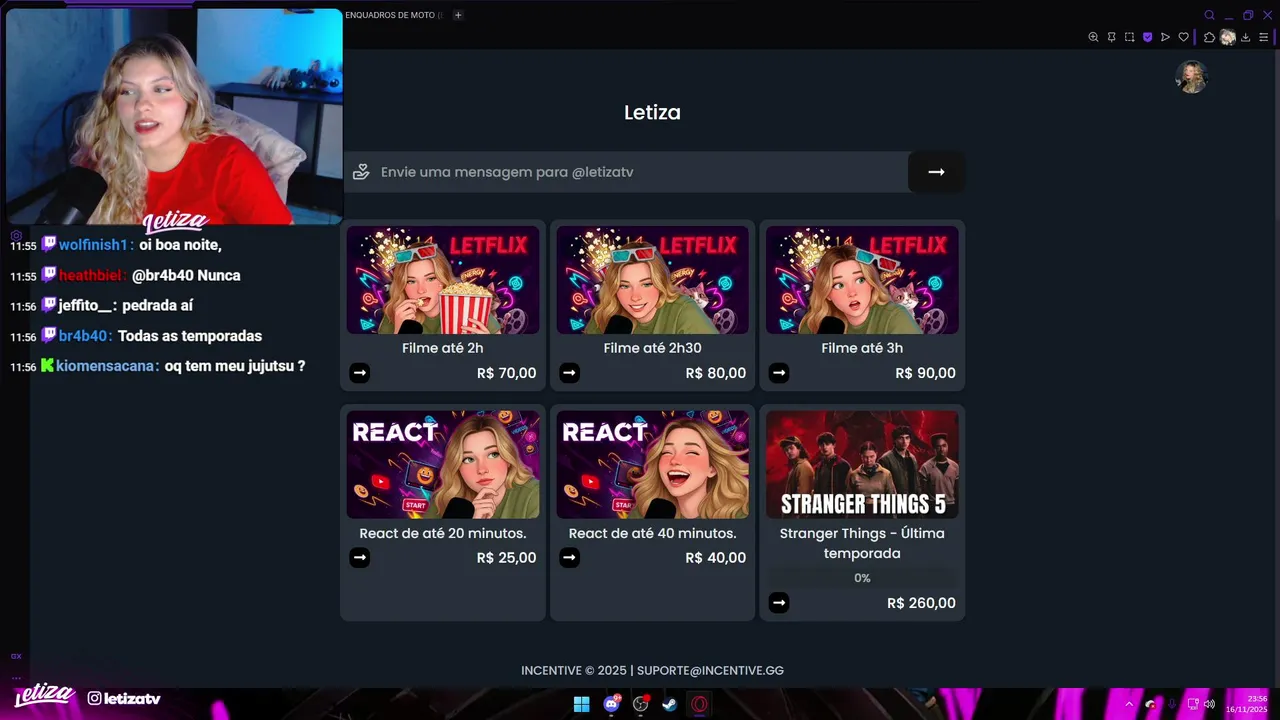This screenshot has width=1280, height=720.
Task: Click the gift icon inside the message box
Action: click(x=361, y=172)
